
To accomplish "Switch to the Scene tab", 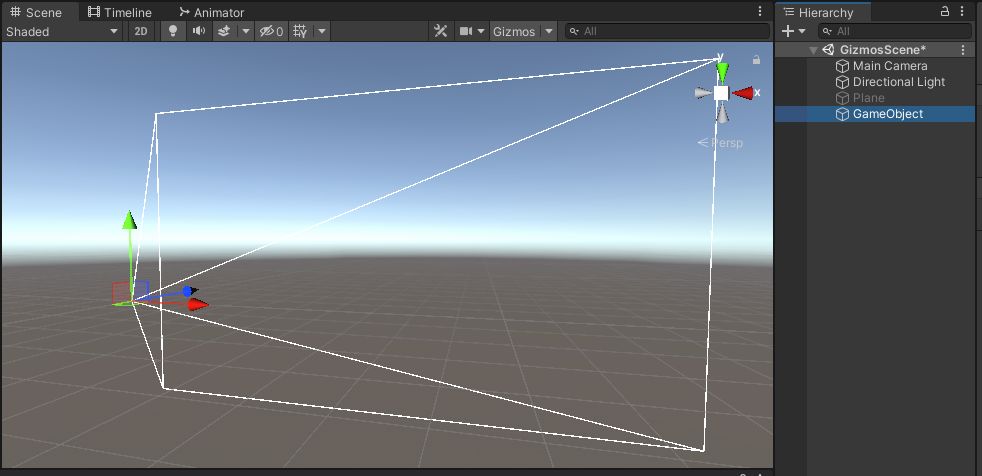I will (x=36, y=12).
